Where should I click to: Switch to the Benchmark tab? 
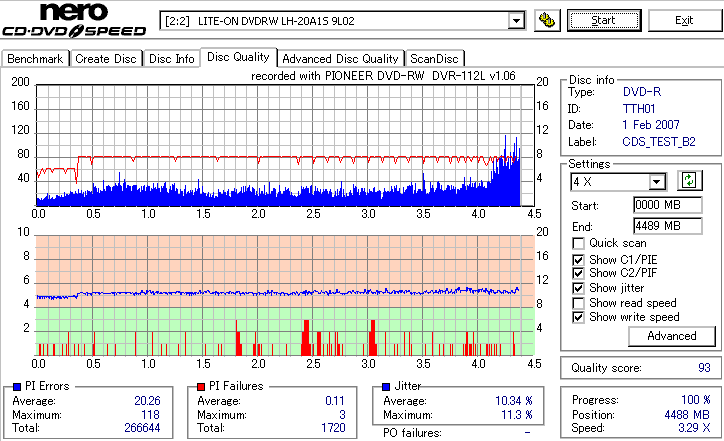click(x=35, y=59)
